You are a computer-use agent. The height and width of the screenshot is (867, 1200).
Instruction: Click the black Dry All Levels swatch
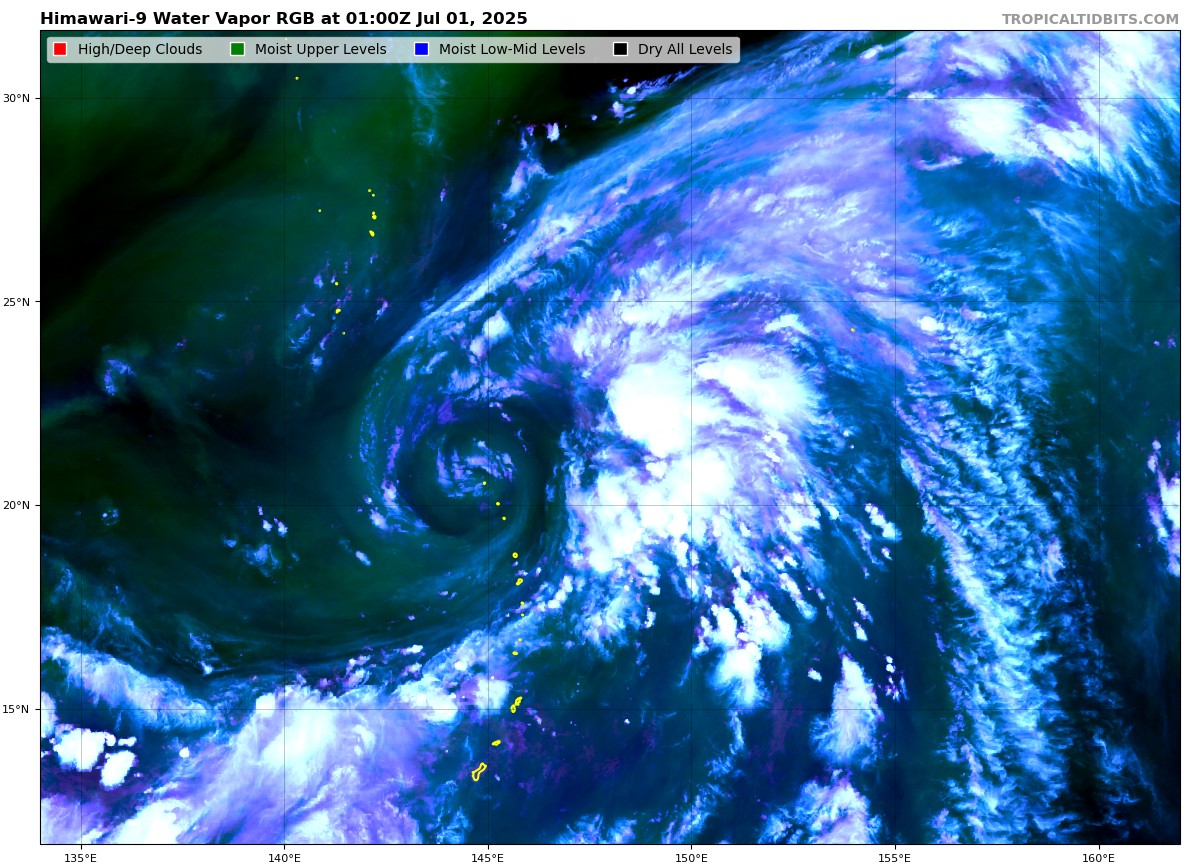[x=620, y=49]
